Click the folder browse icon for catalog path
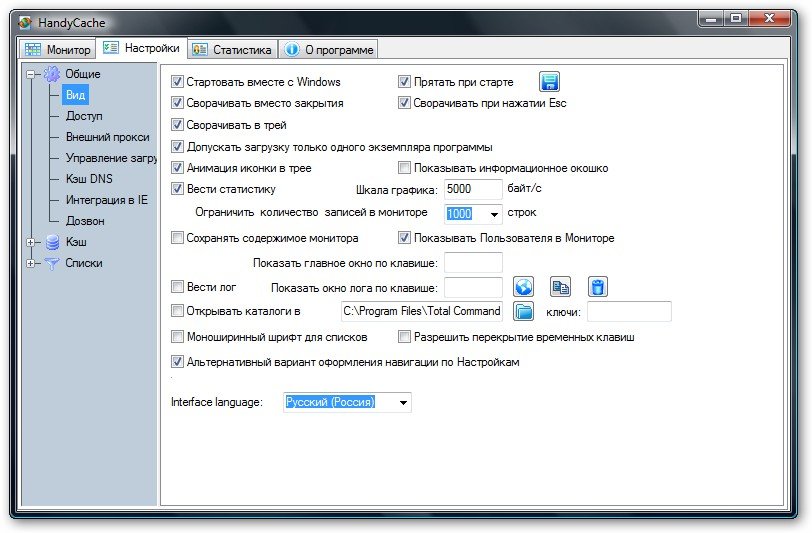Viewport: 812px width, 533px height. 524,312
